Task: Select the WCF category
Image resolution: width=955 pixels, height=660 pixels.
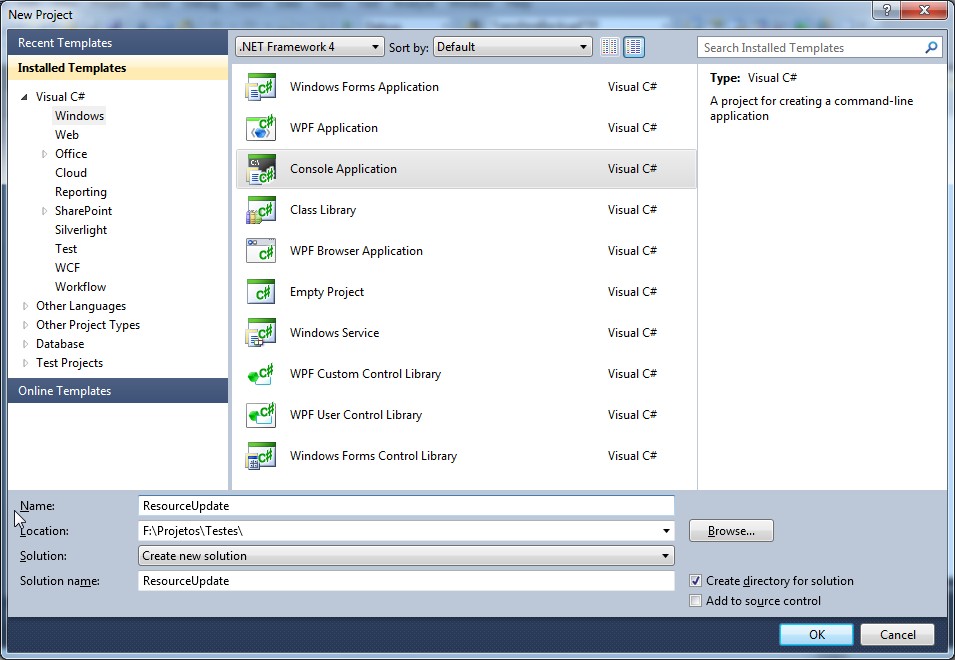Action: coord(67,268)
